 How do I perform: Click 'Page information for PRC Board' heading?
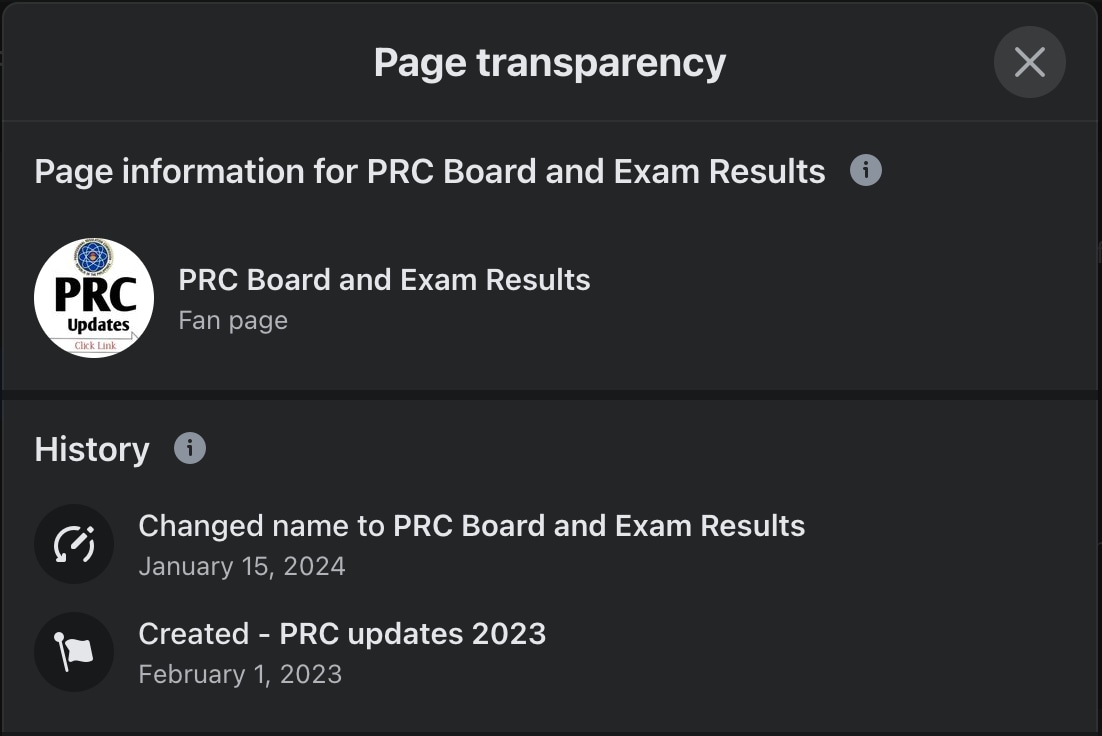point(430,171)
